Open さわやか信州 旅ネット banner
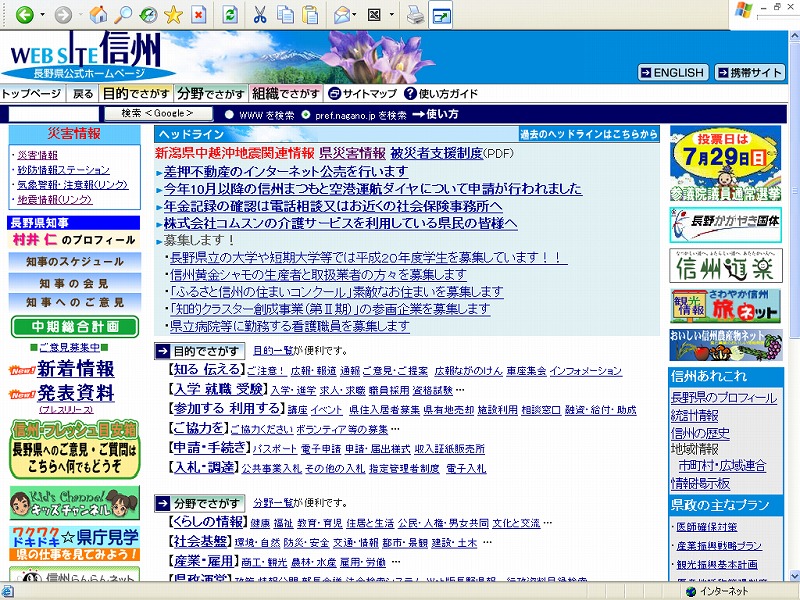Viewport: 800px width, 600px height. (725, 306)
